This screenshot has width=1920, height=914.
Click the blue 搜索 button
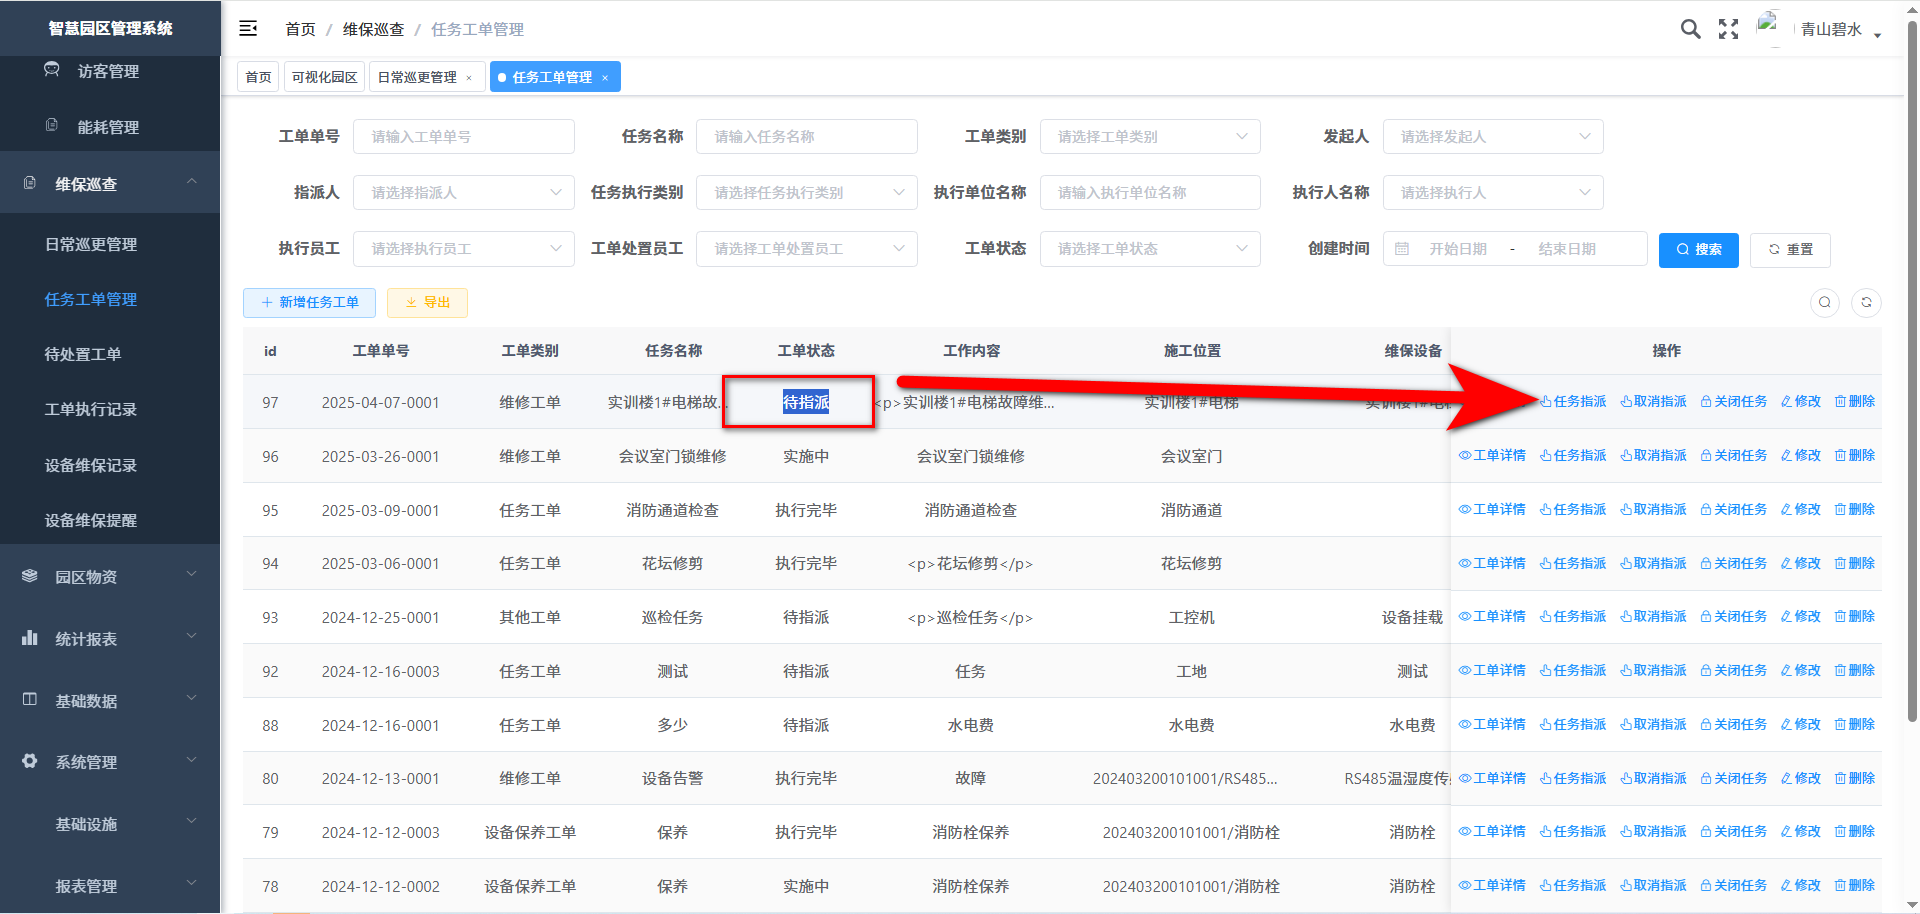point(1698,250)
